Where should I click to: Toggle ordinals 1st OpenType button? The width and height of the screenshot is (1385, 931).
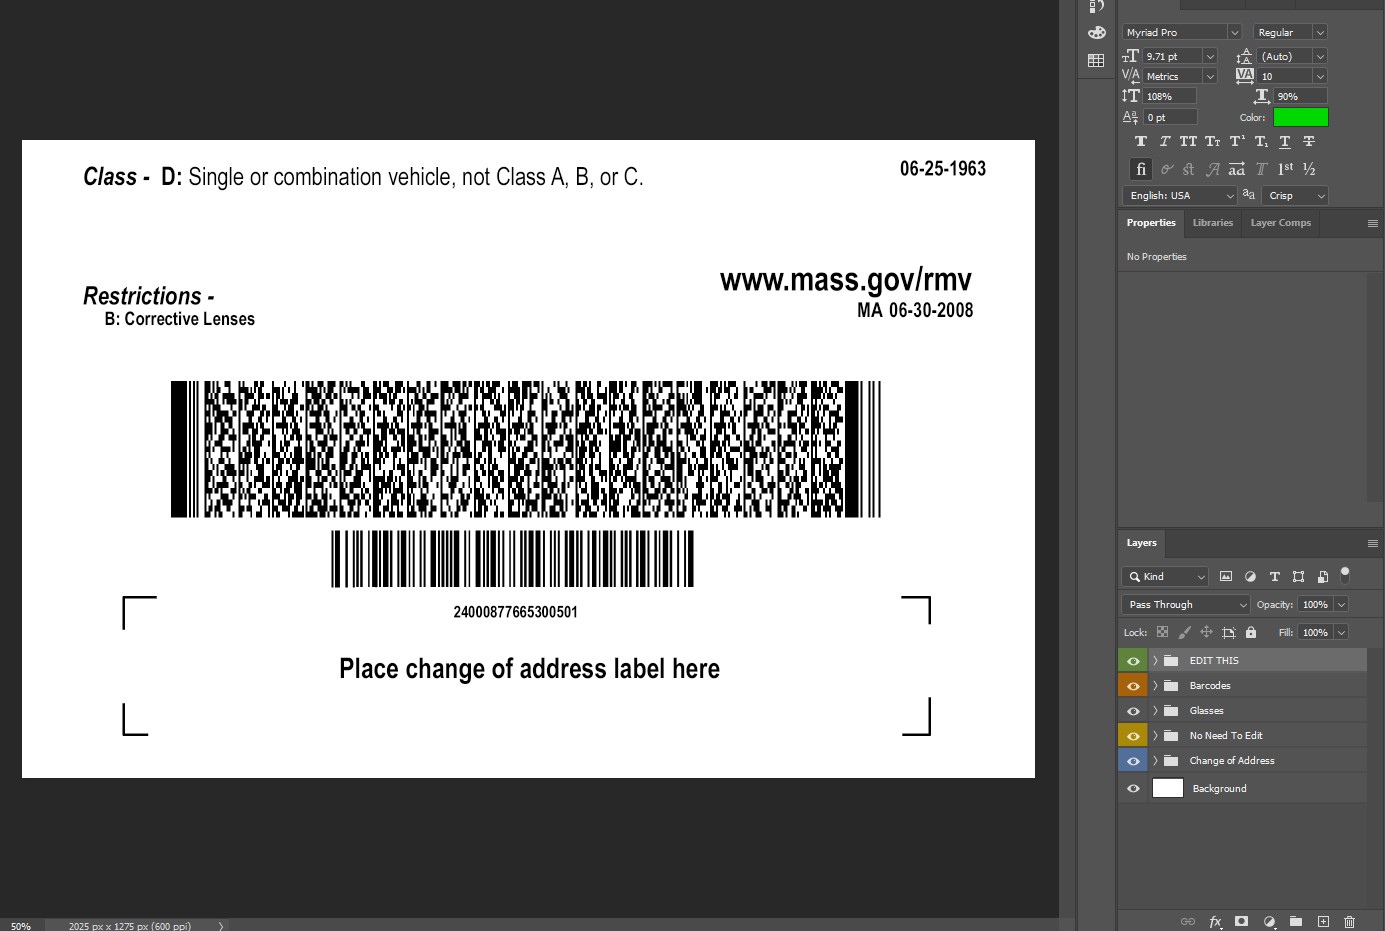point(1285,169)
